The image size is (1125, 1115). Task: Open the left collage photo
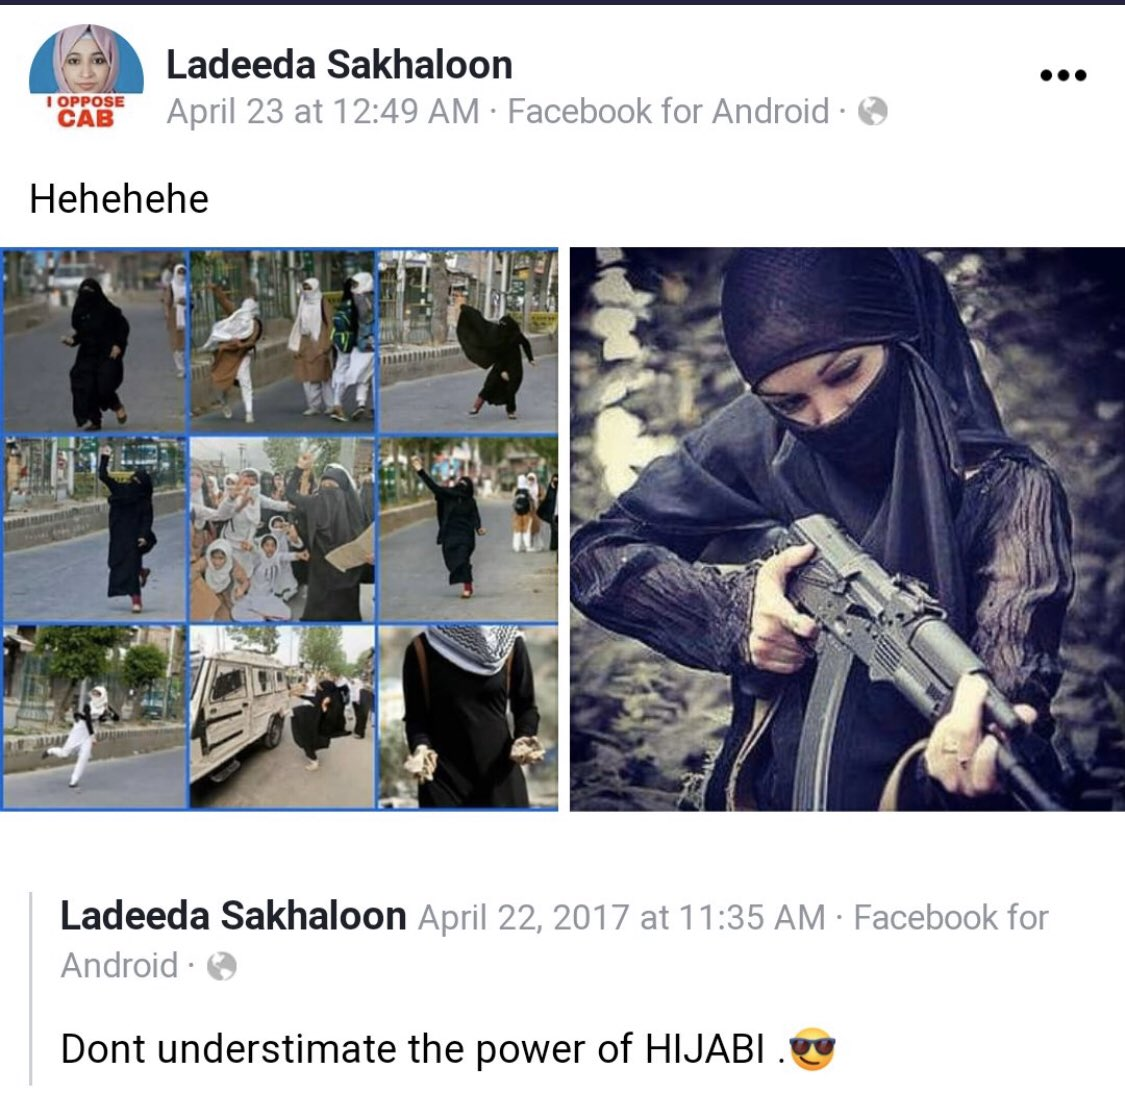coord(279,530)
